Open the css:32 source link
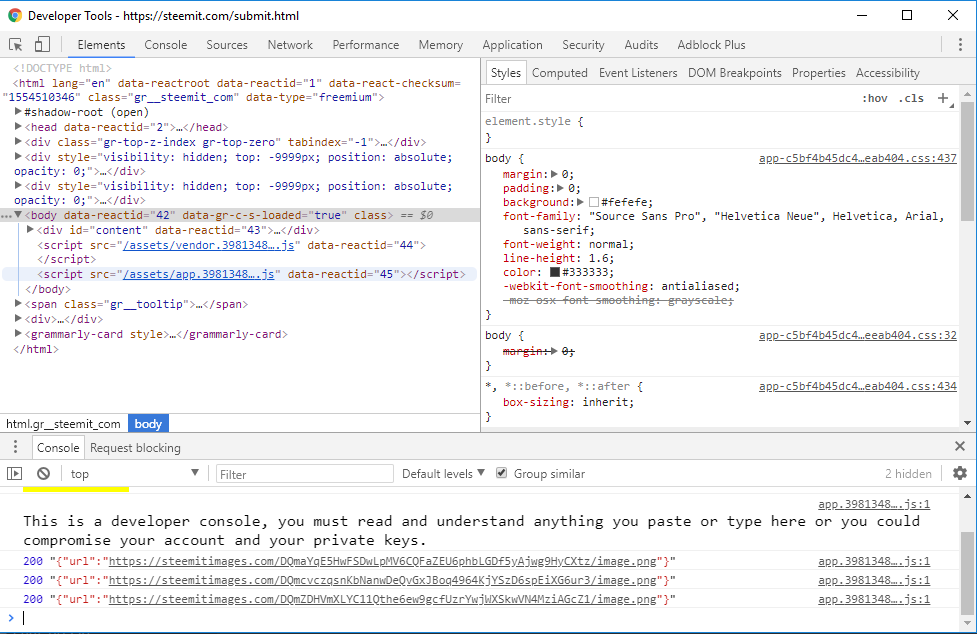Image resolution: width=977 pixels, height=634 pixels. pyautogui.click(x=857, y=335)
